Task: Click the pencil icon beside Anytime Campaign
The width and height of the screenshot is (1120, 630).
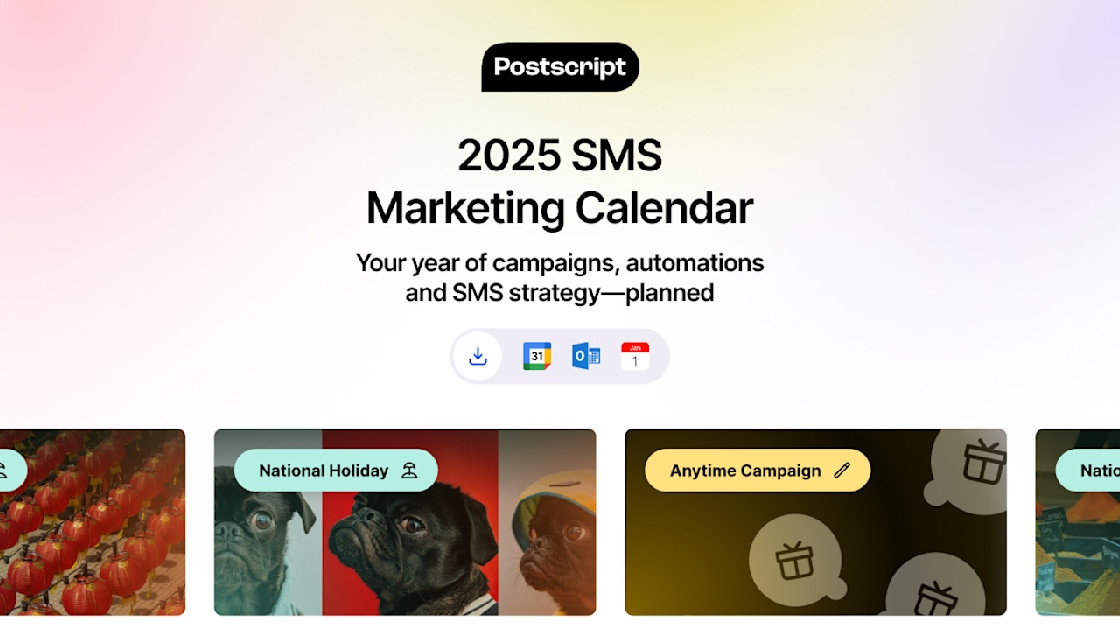Action: point(842,470)
